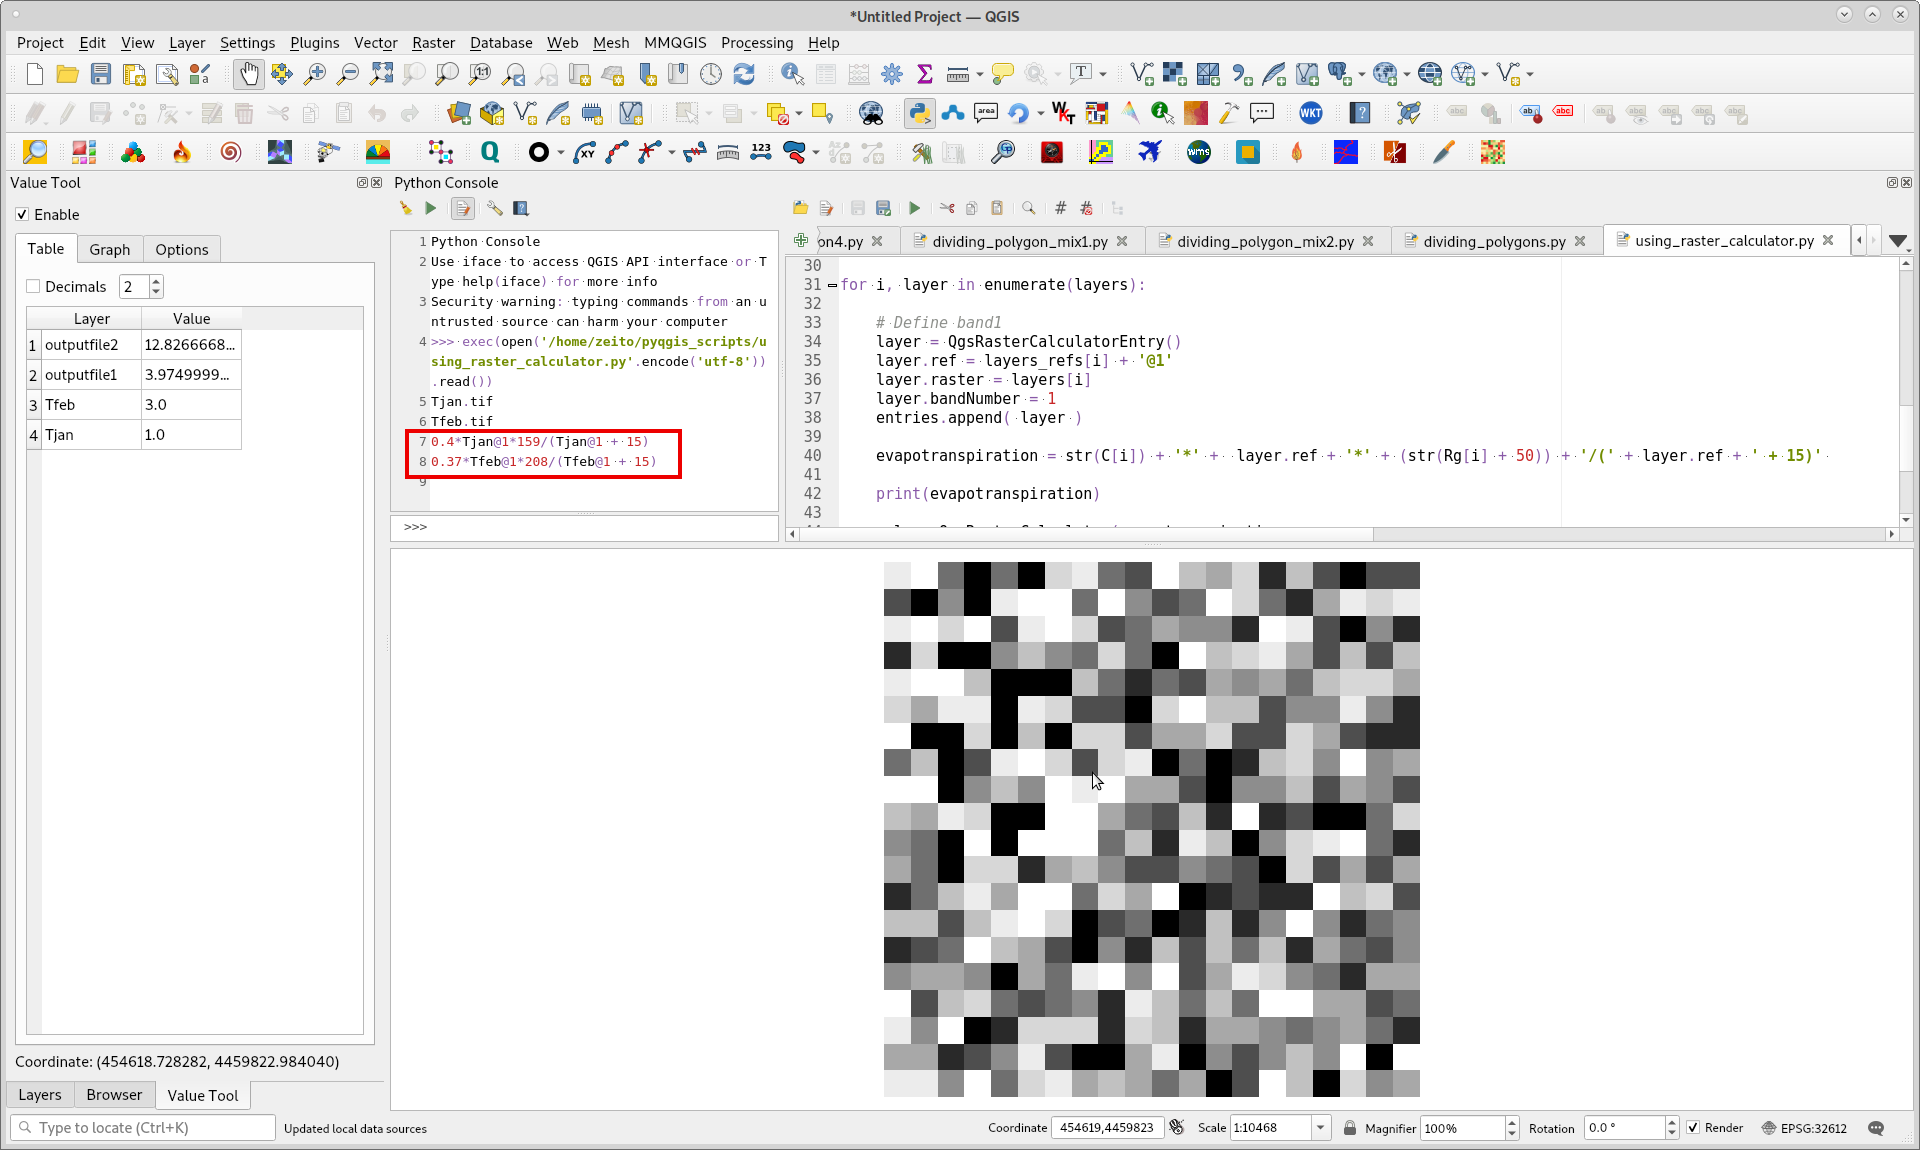
Task: Click the Coordinate field in status bar
Action: [1107, 1128]
